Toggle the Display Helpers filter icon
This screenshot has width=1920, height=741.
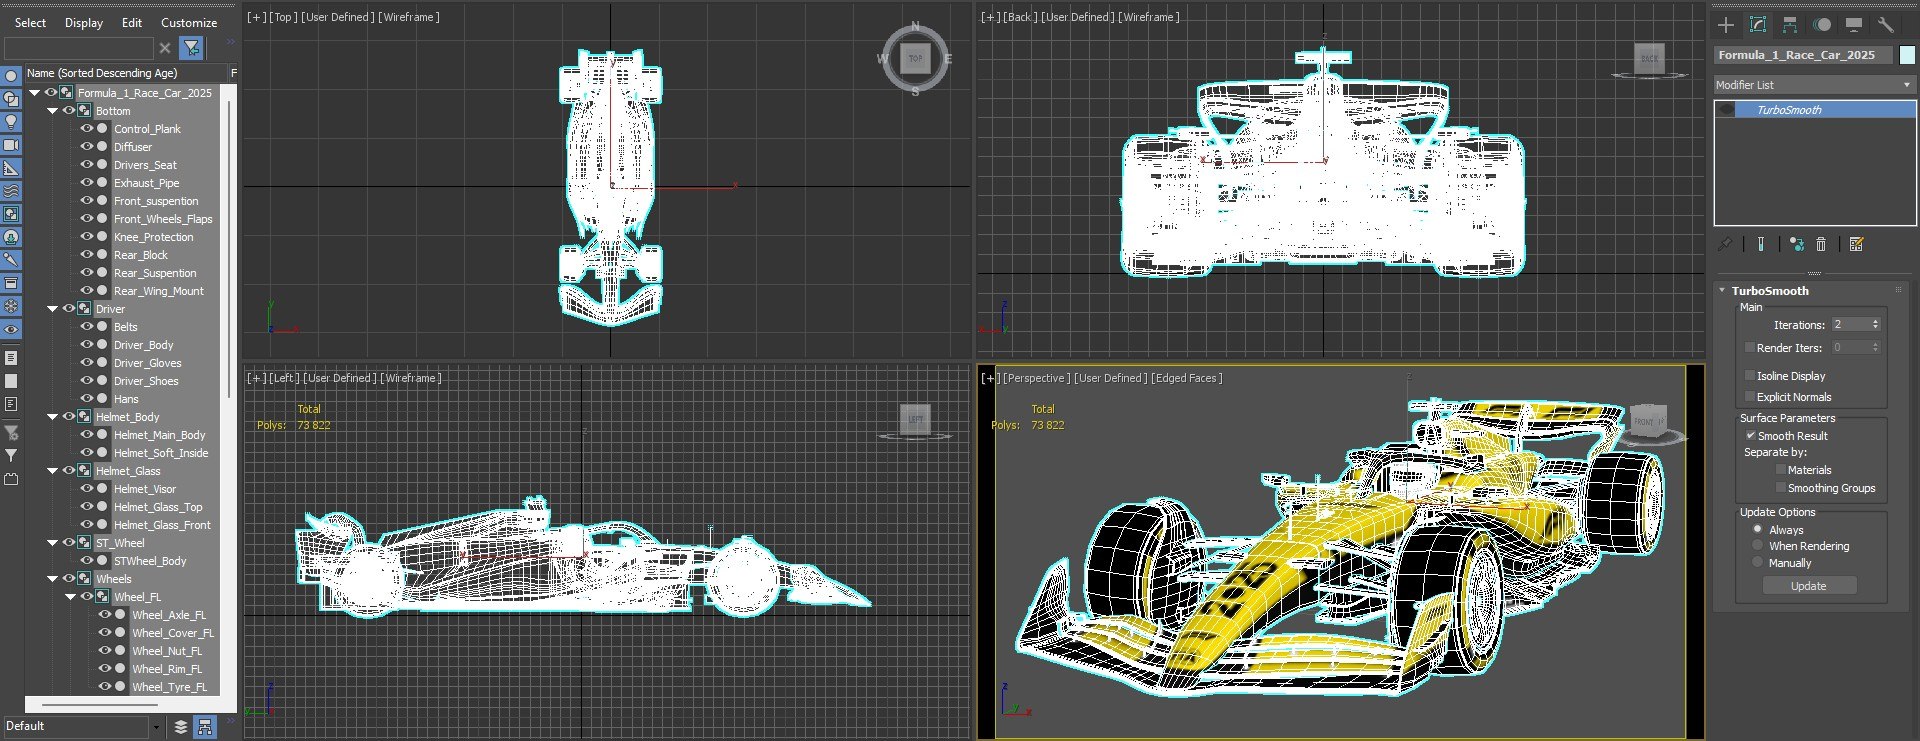pyautogui.click(x=11, y=168)
